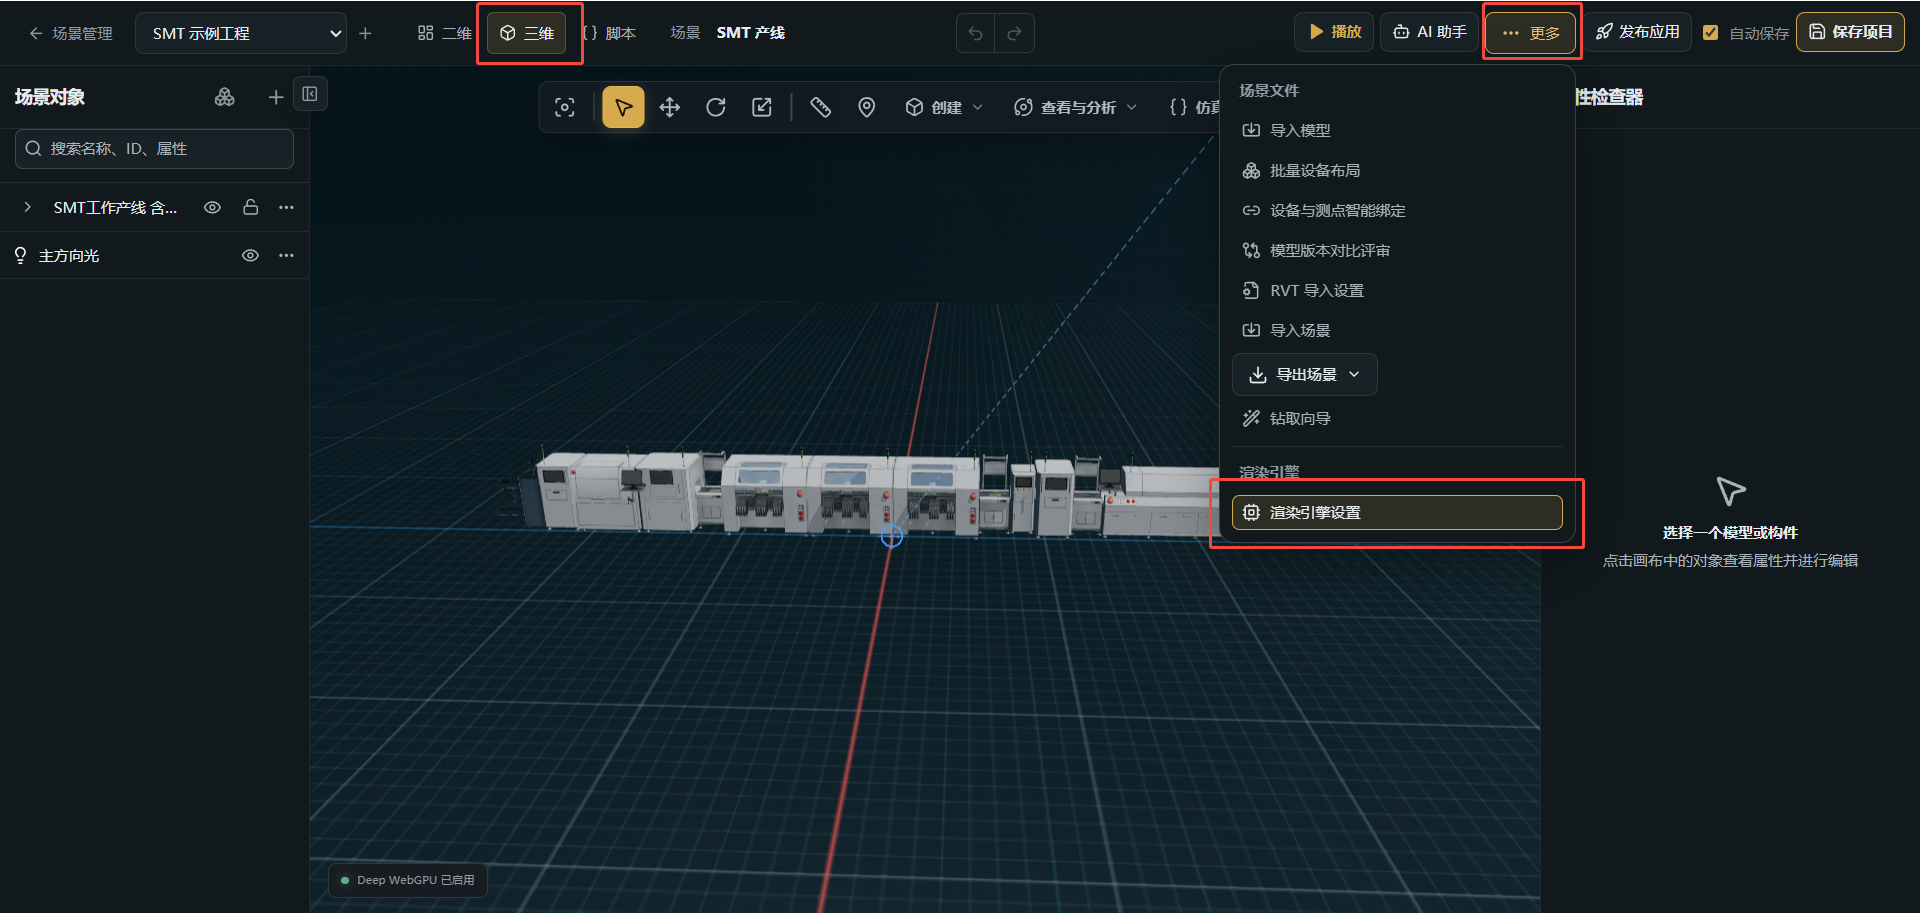
Task: Click the light bulb icon of 主方向光
Action: [20, 256]
